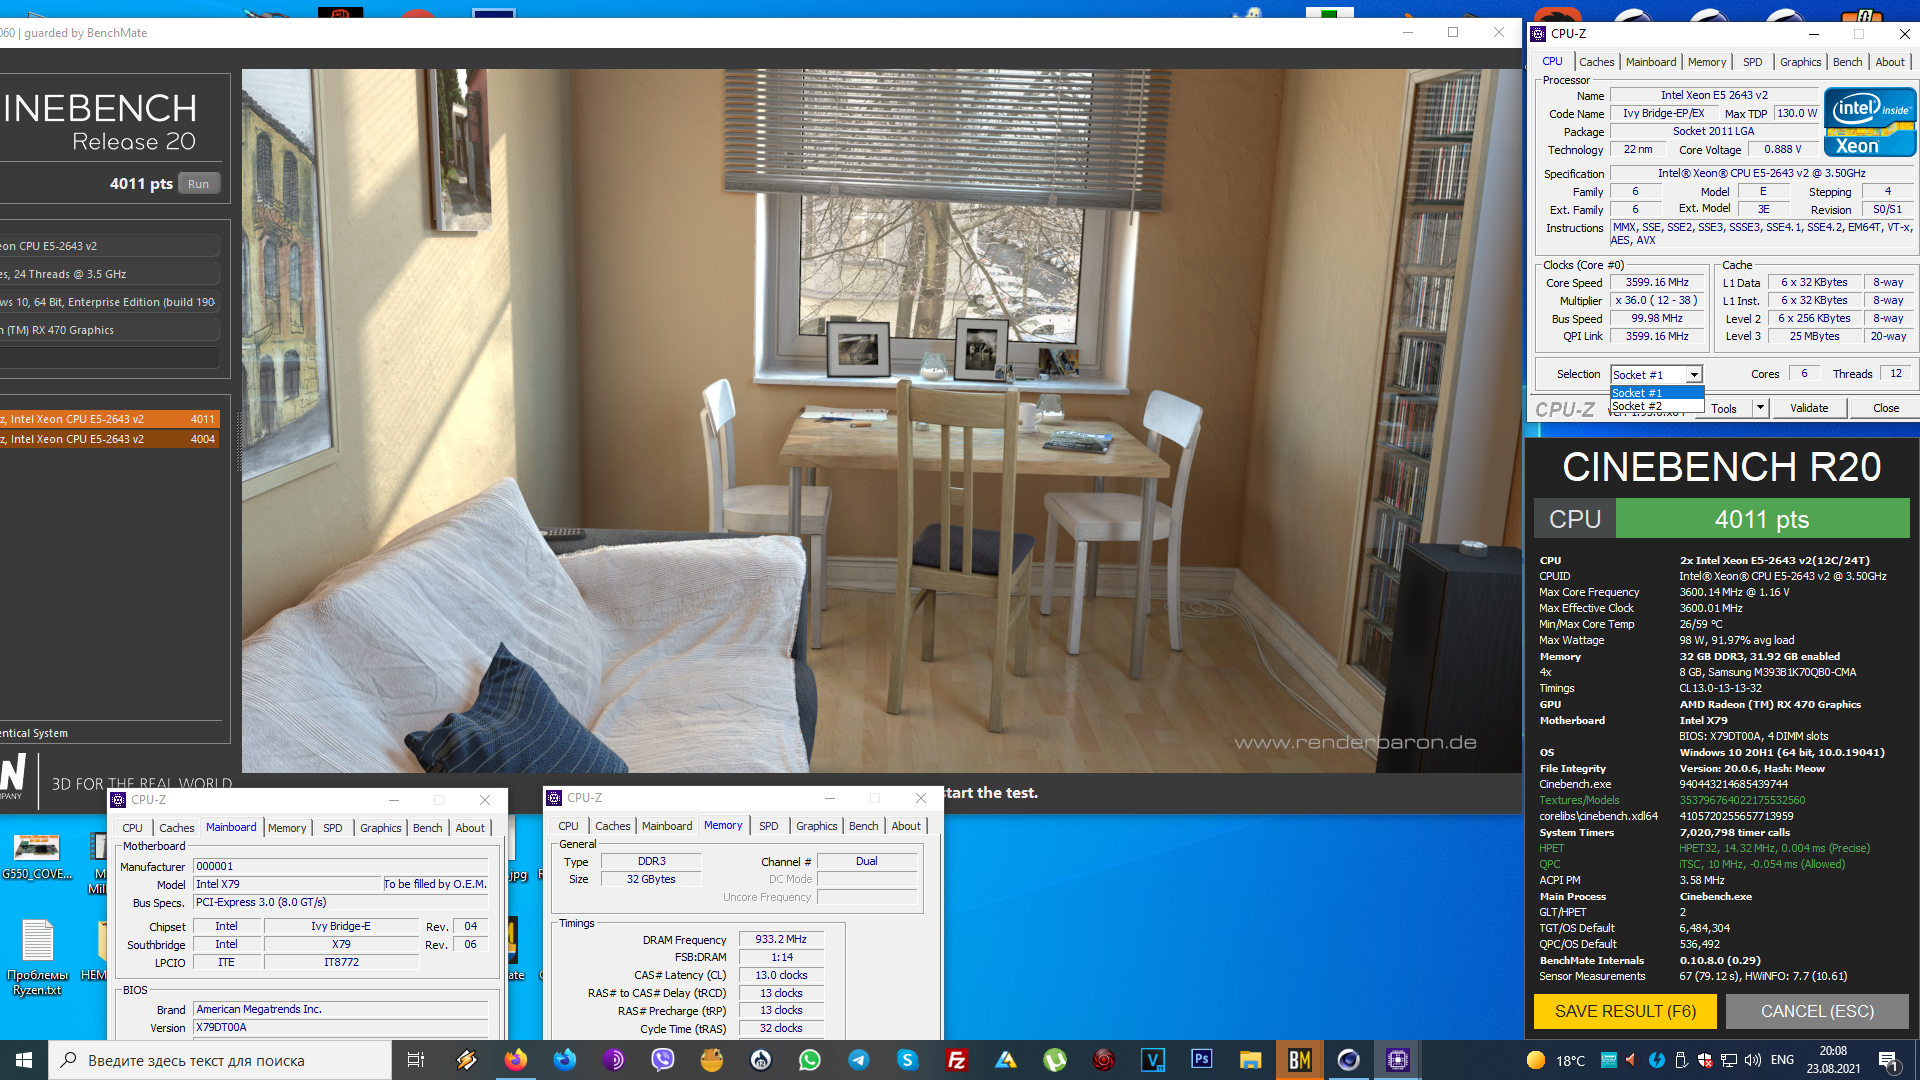Select ranking entry scoring 4011
1920x1080 pixels.
click(108, 419)
